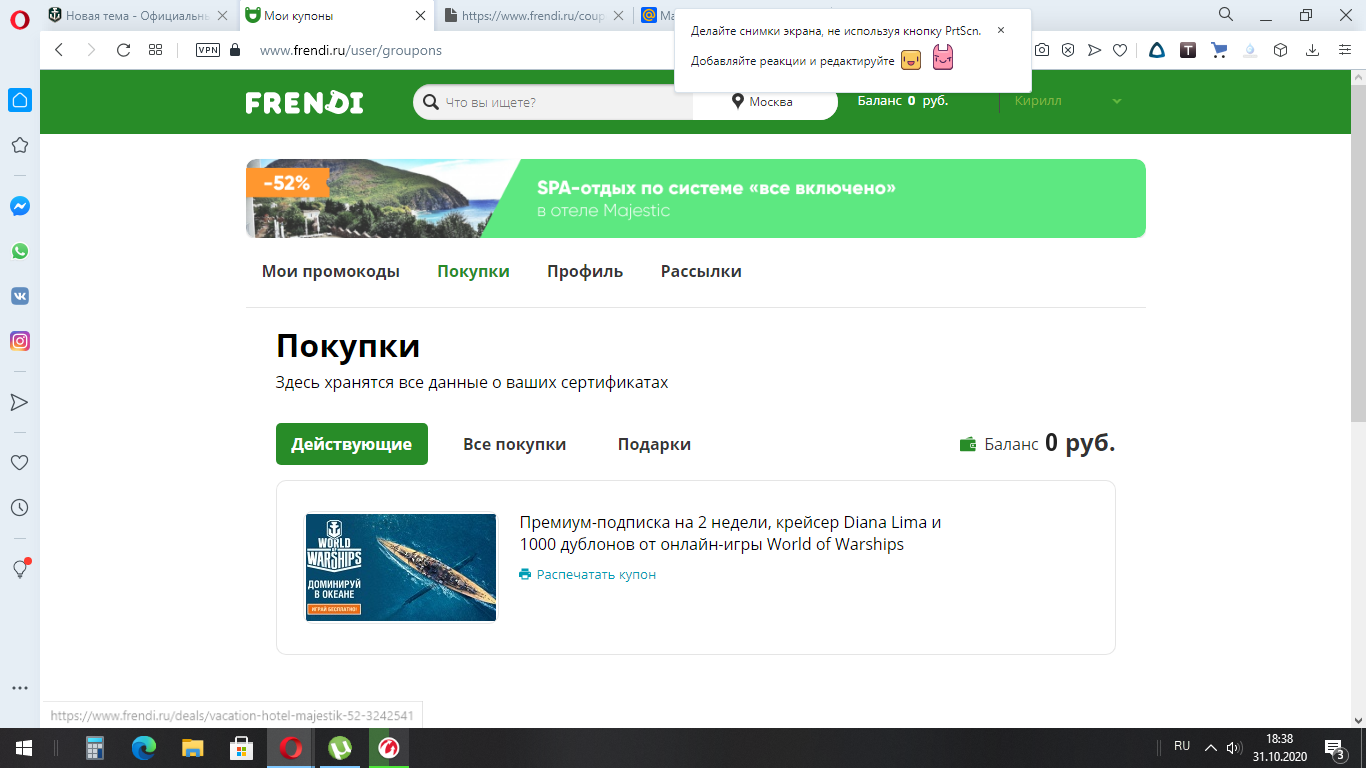1366x768 pixels.
Task: Select the 'Действующие' filter
Action: [x=352, y=444]
